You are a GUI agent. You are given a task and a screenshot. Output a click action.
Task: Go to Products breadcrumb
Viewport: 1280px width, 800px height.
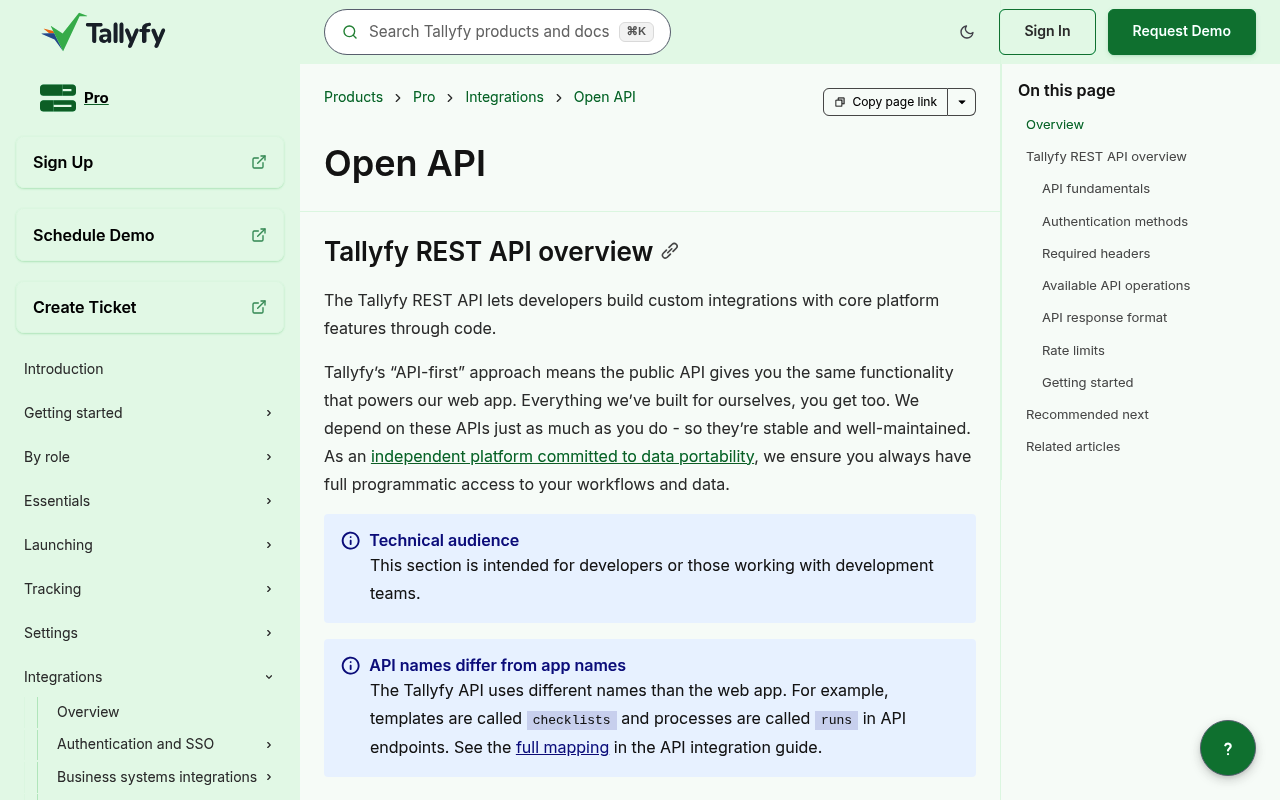pyautogui.click(x=353, y=97)
